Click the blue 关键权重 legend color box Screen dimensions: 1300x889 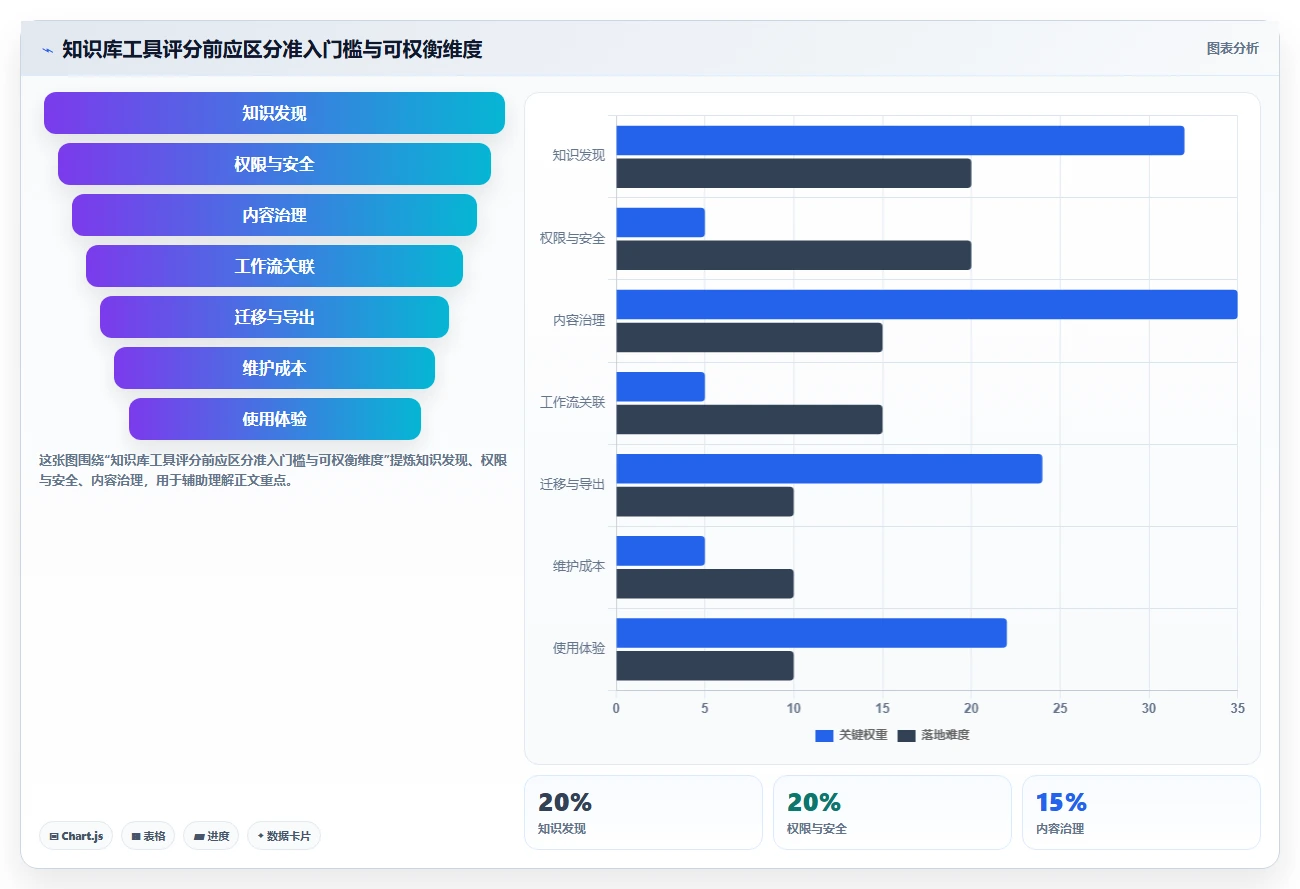click(824, 736)
